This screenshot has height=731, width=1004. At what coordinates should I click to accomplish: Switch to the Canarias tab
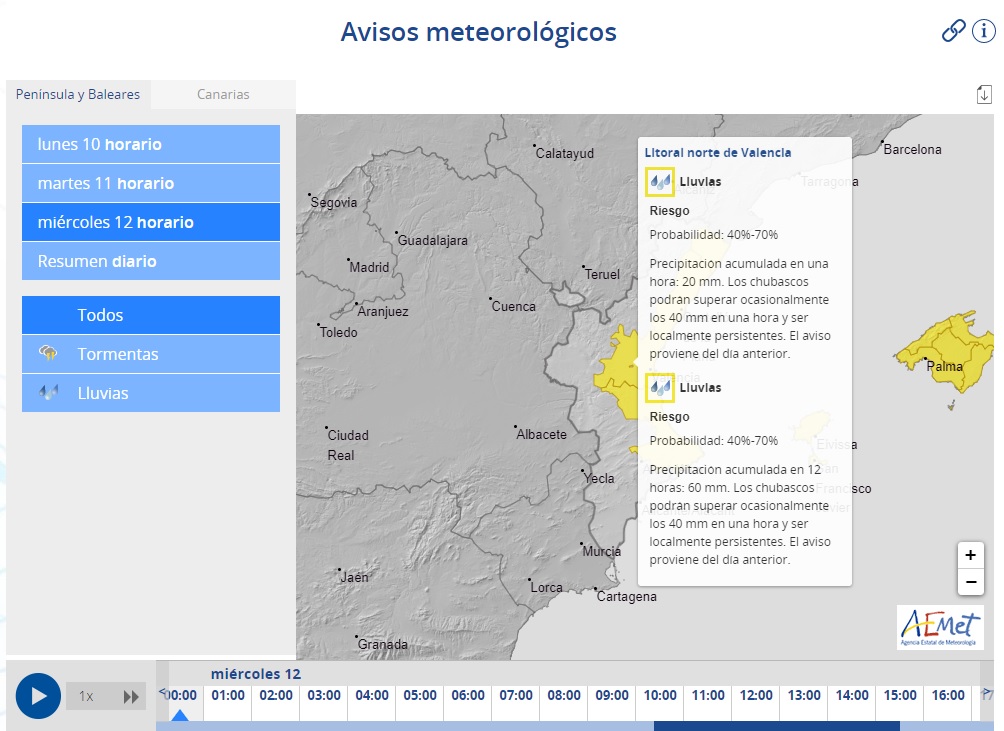click(223, 94)
